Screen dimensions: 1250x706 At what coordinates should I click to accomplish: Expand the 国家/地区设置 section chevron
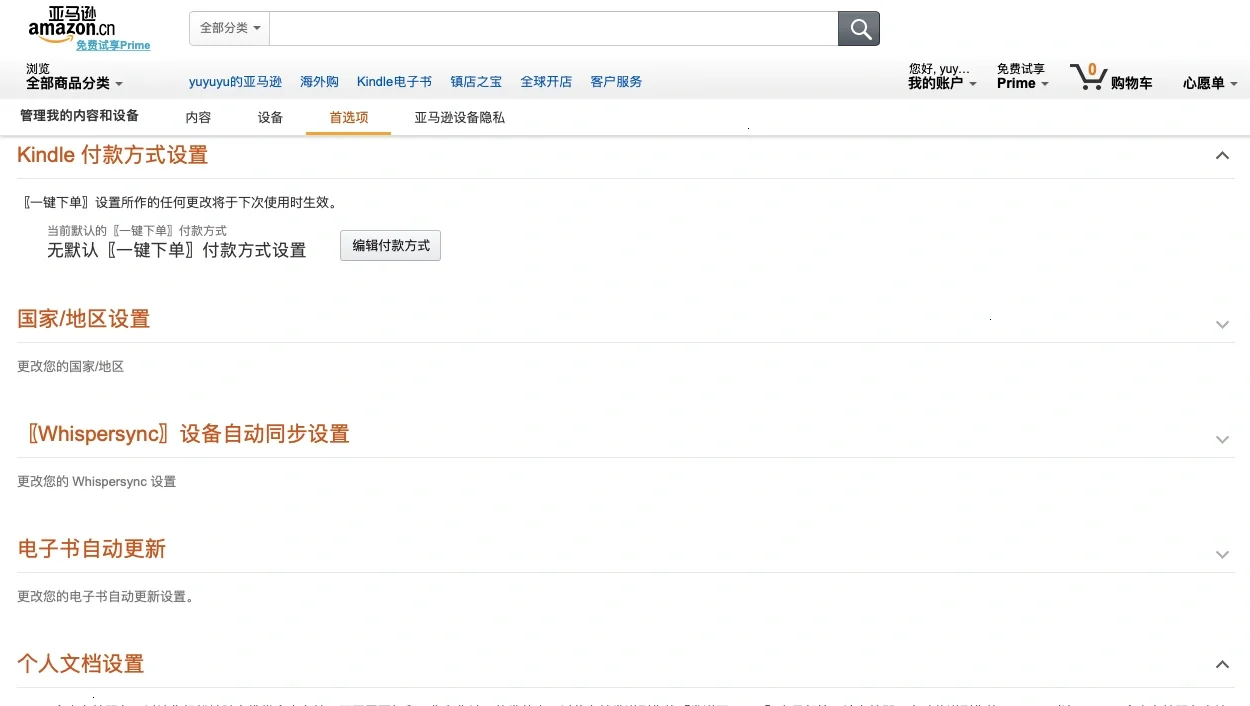coord(1222,324)
